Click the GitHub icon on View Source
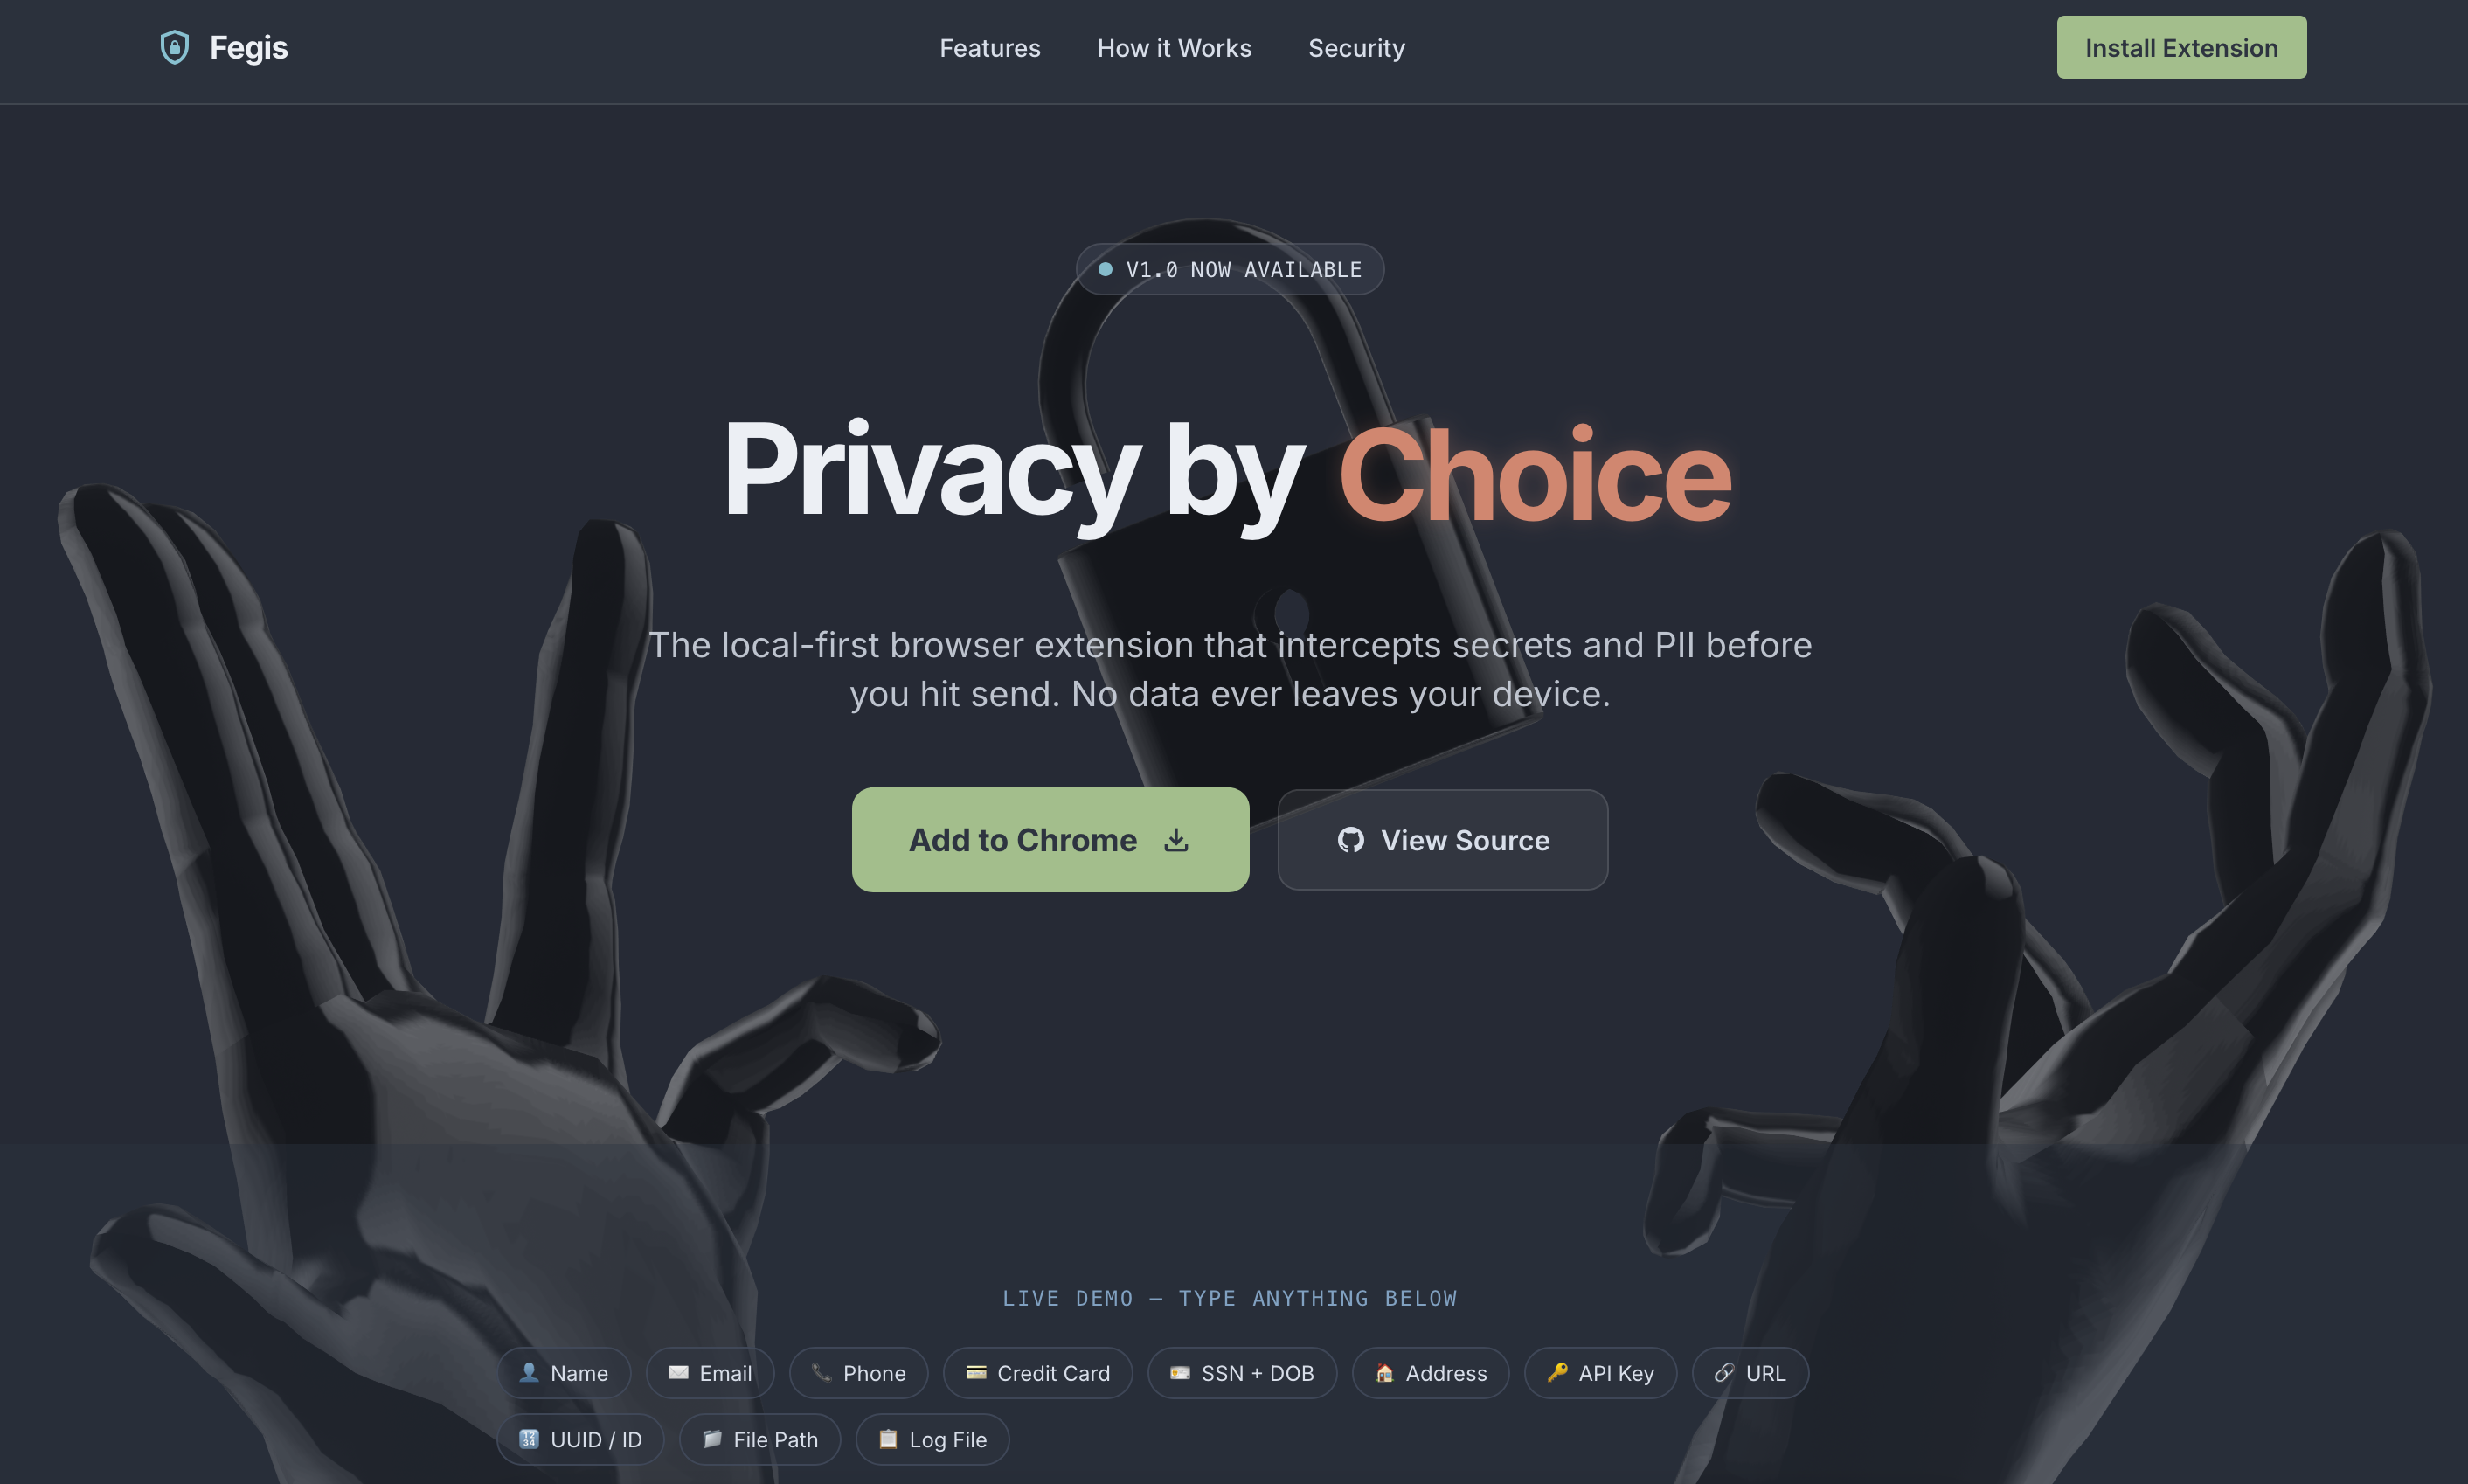The height and width of the screenshot is (1484, 2468). 1351,840
